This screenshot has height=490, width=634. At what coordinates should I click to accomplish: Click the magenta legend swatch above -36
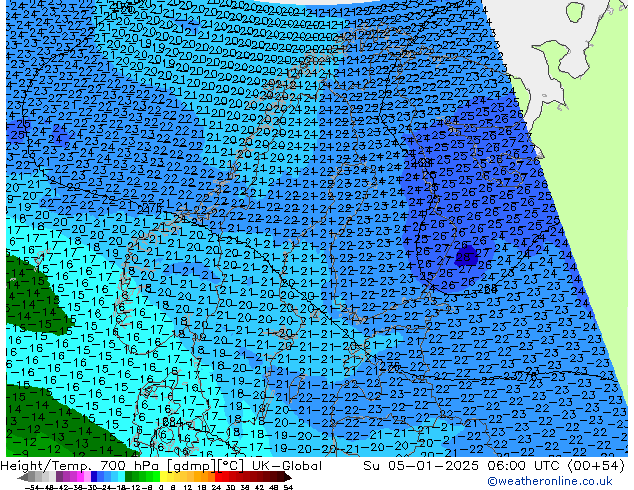pyautogui.click(x=80, y=476)
